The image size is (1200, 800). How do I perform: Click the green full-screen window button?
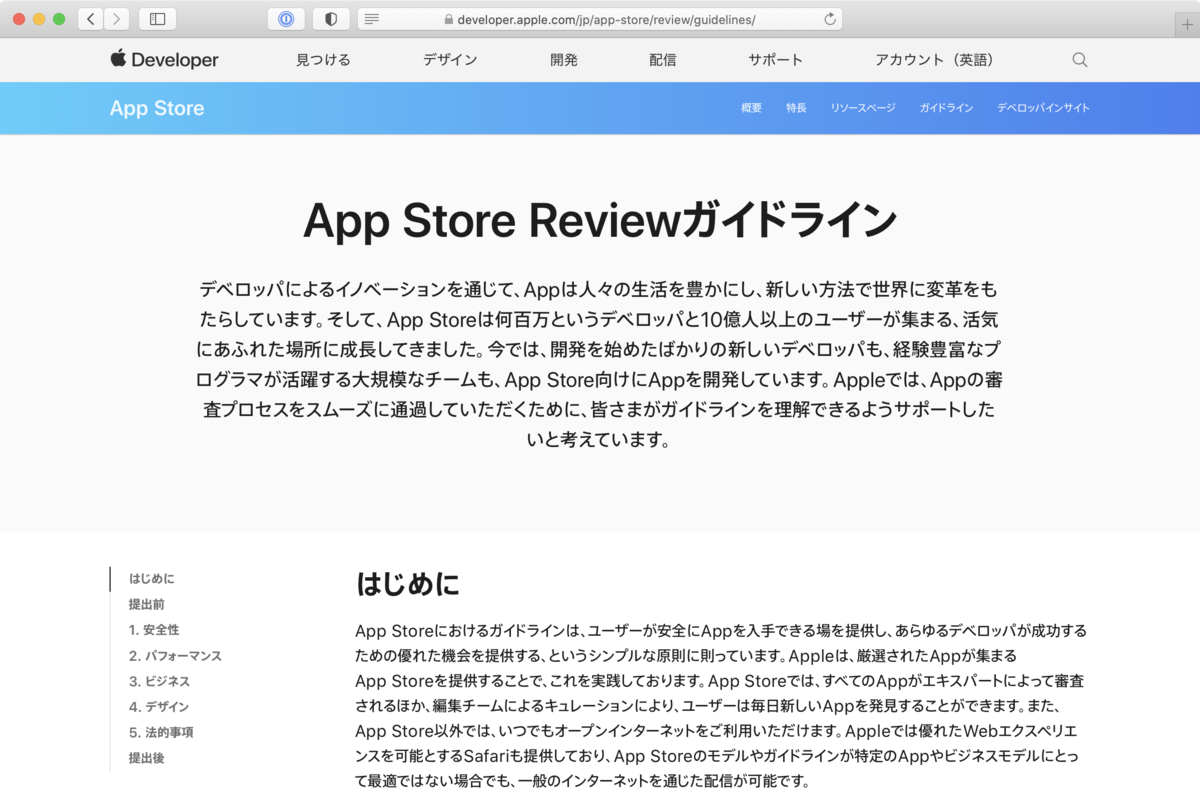[x=60, y=19]
